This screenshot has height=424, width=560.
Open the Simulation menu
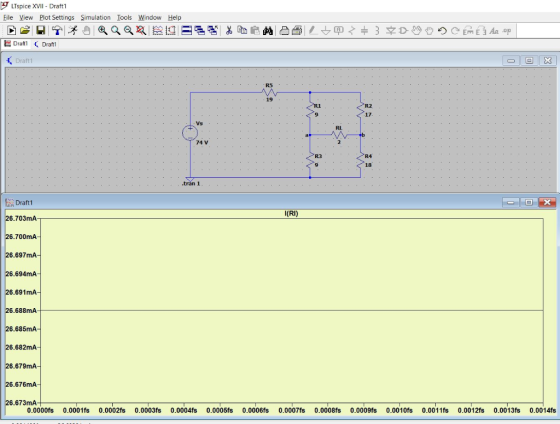coord(95,17)
